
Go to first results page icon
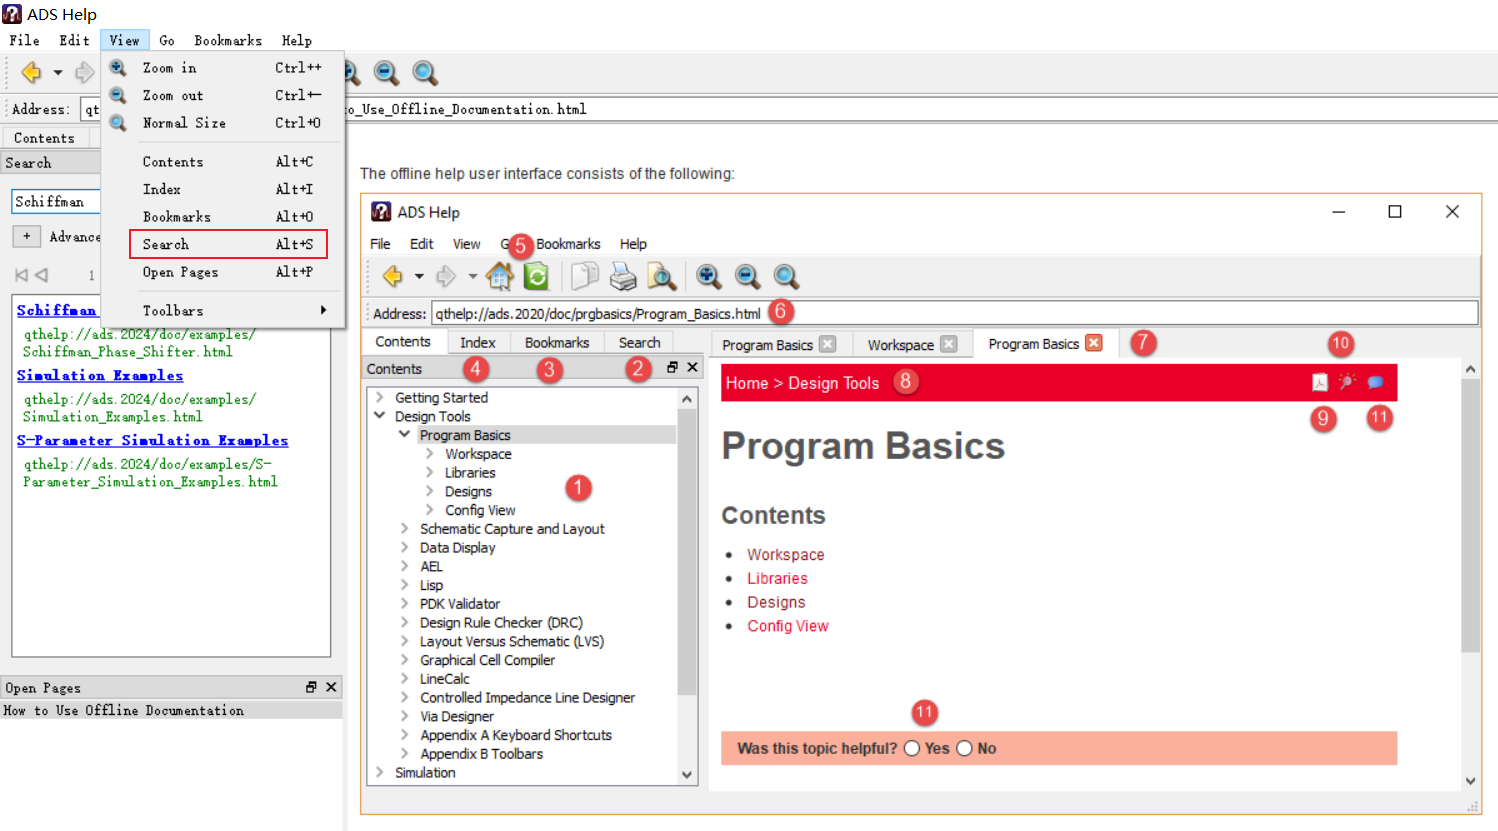coord(21,275)
